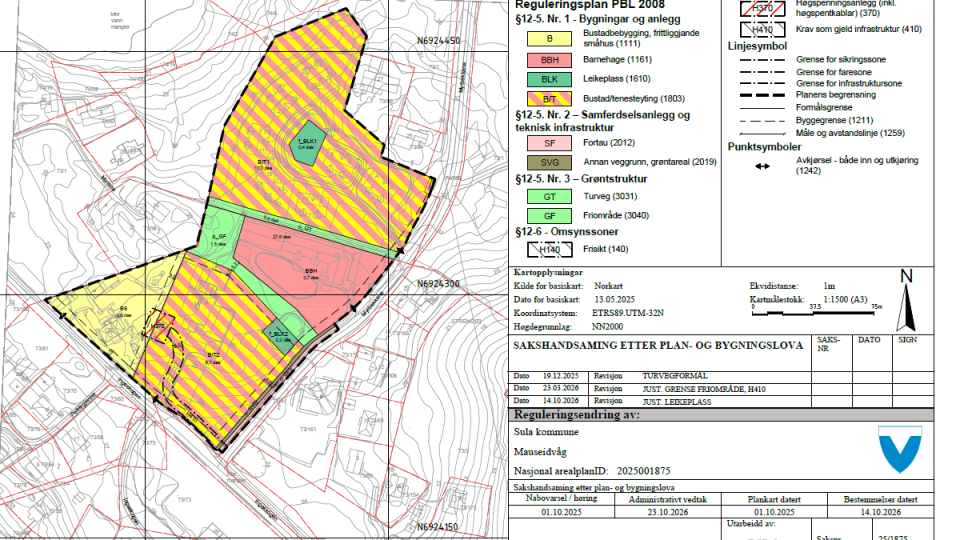The width and height of the screenshot is (960, 540).
Task: Select the olive SVG legend swatch
Action: click(x=549, y=162)
